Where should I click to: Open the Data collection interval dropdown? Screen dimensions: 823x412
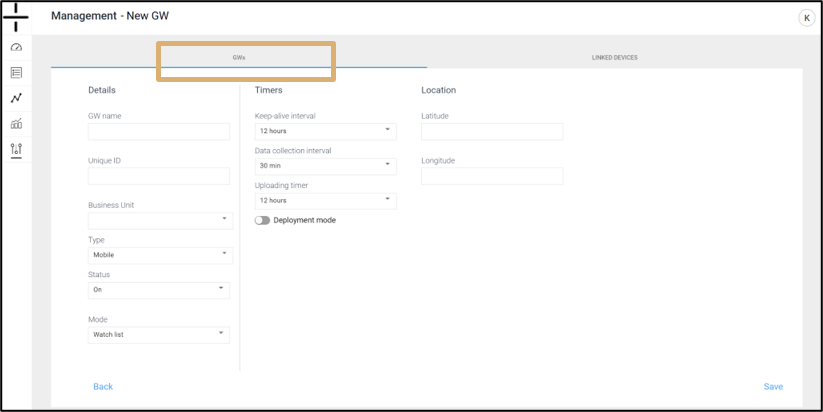click(325, 166)
